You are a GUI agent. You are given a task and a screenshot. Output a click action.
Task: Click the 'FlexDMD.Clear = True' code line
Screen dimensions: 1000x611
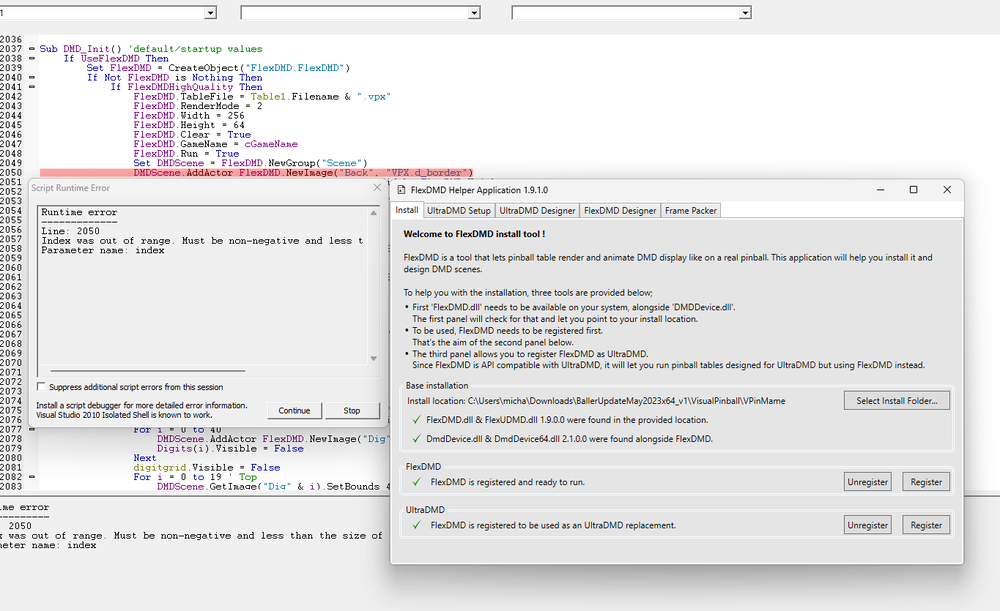click(192, 135)
